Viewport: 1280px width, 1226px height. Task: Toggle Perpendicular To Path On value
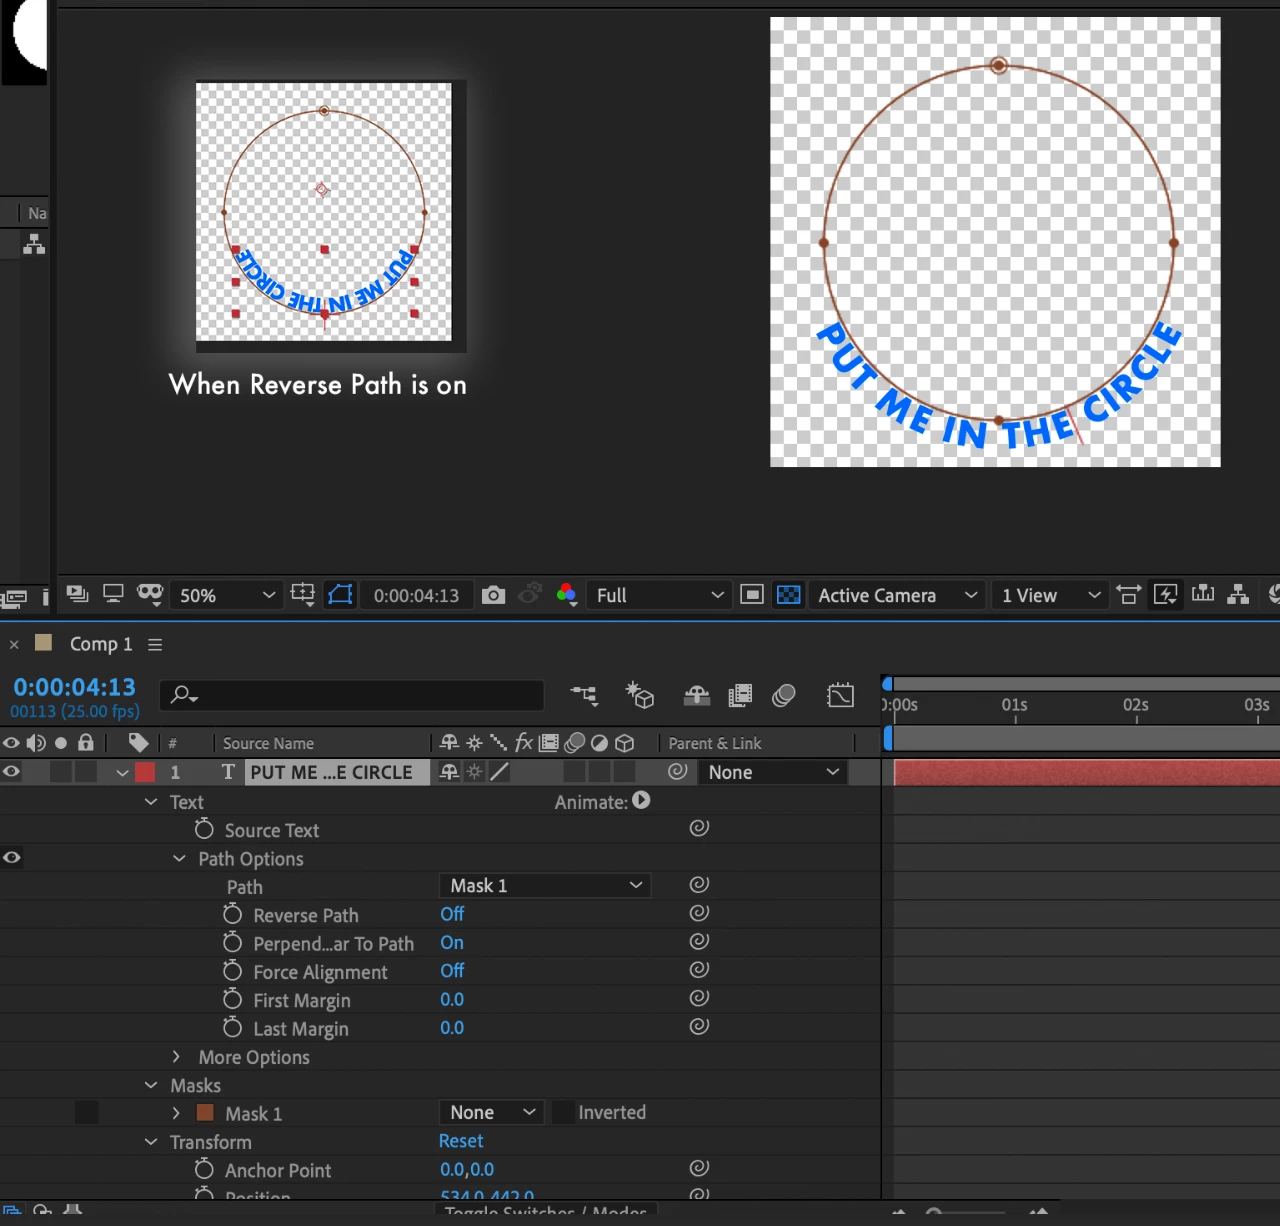[452, 942]
